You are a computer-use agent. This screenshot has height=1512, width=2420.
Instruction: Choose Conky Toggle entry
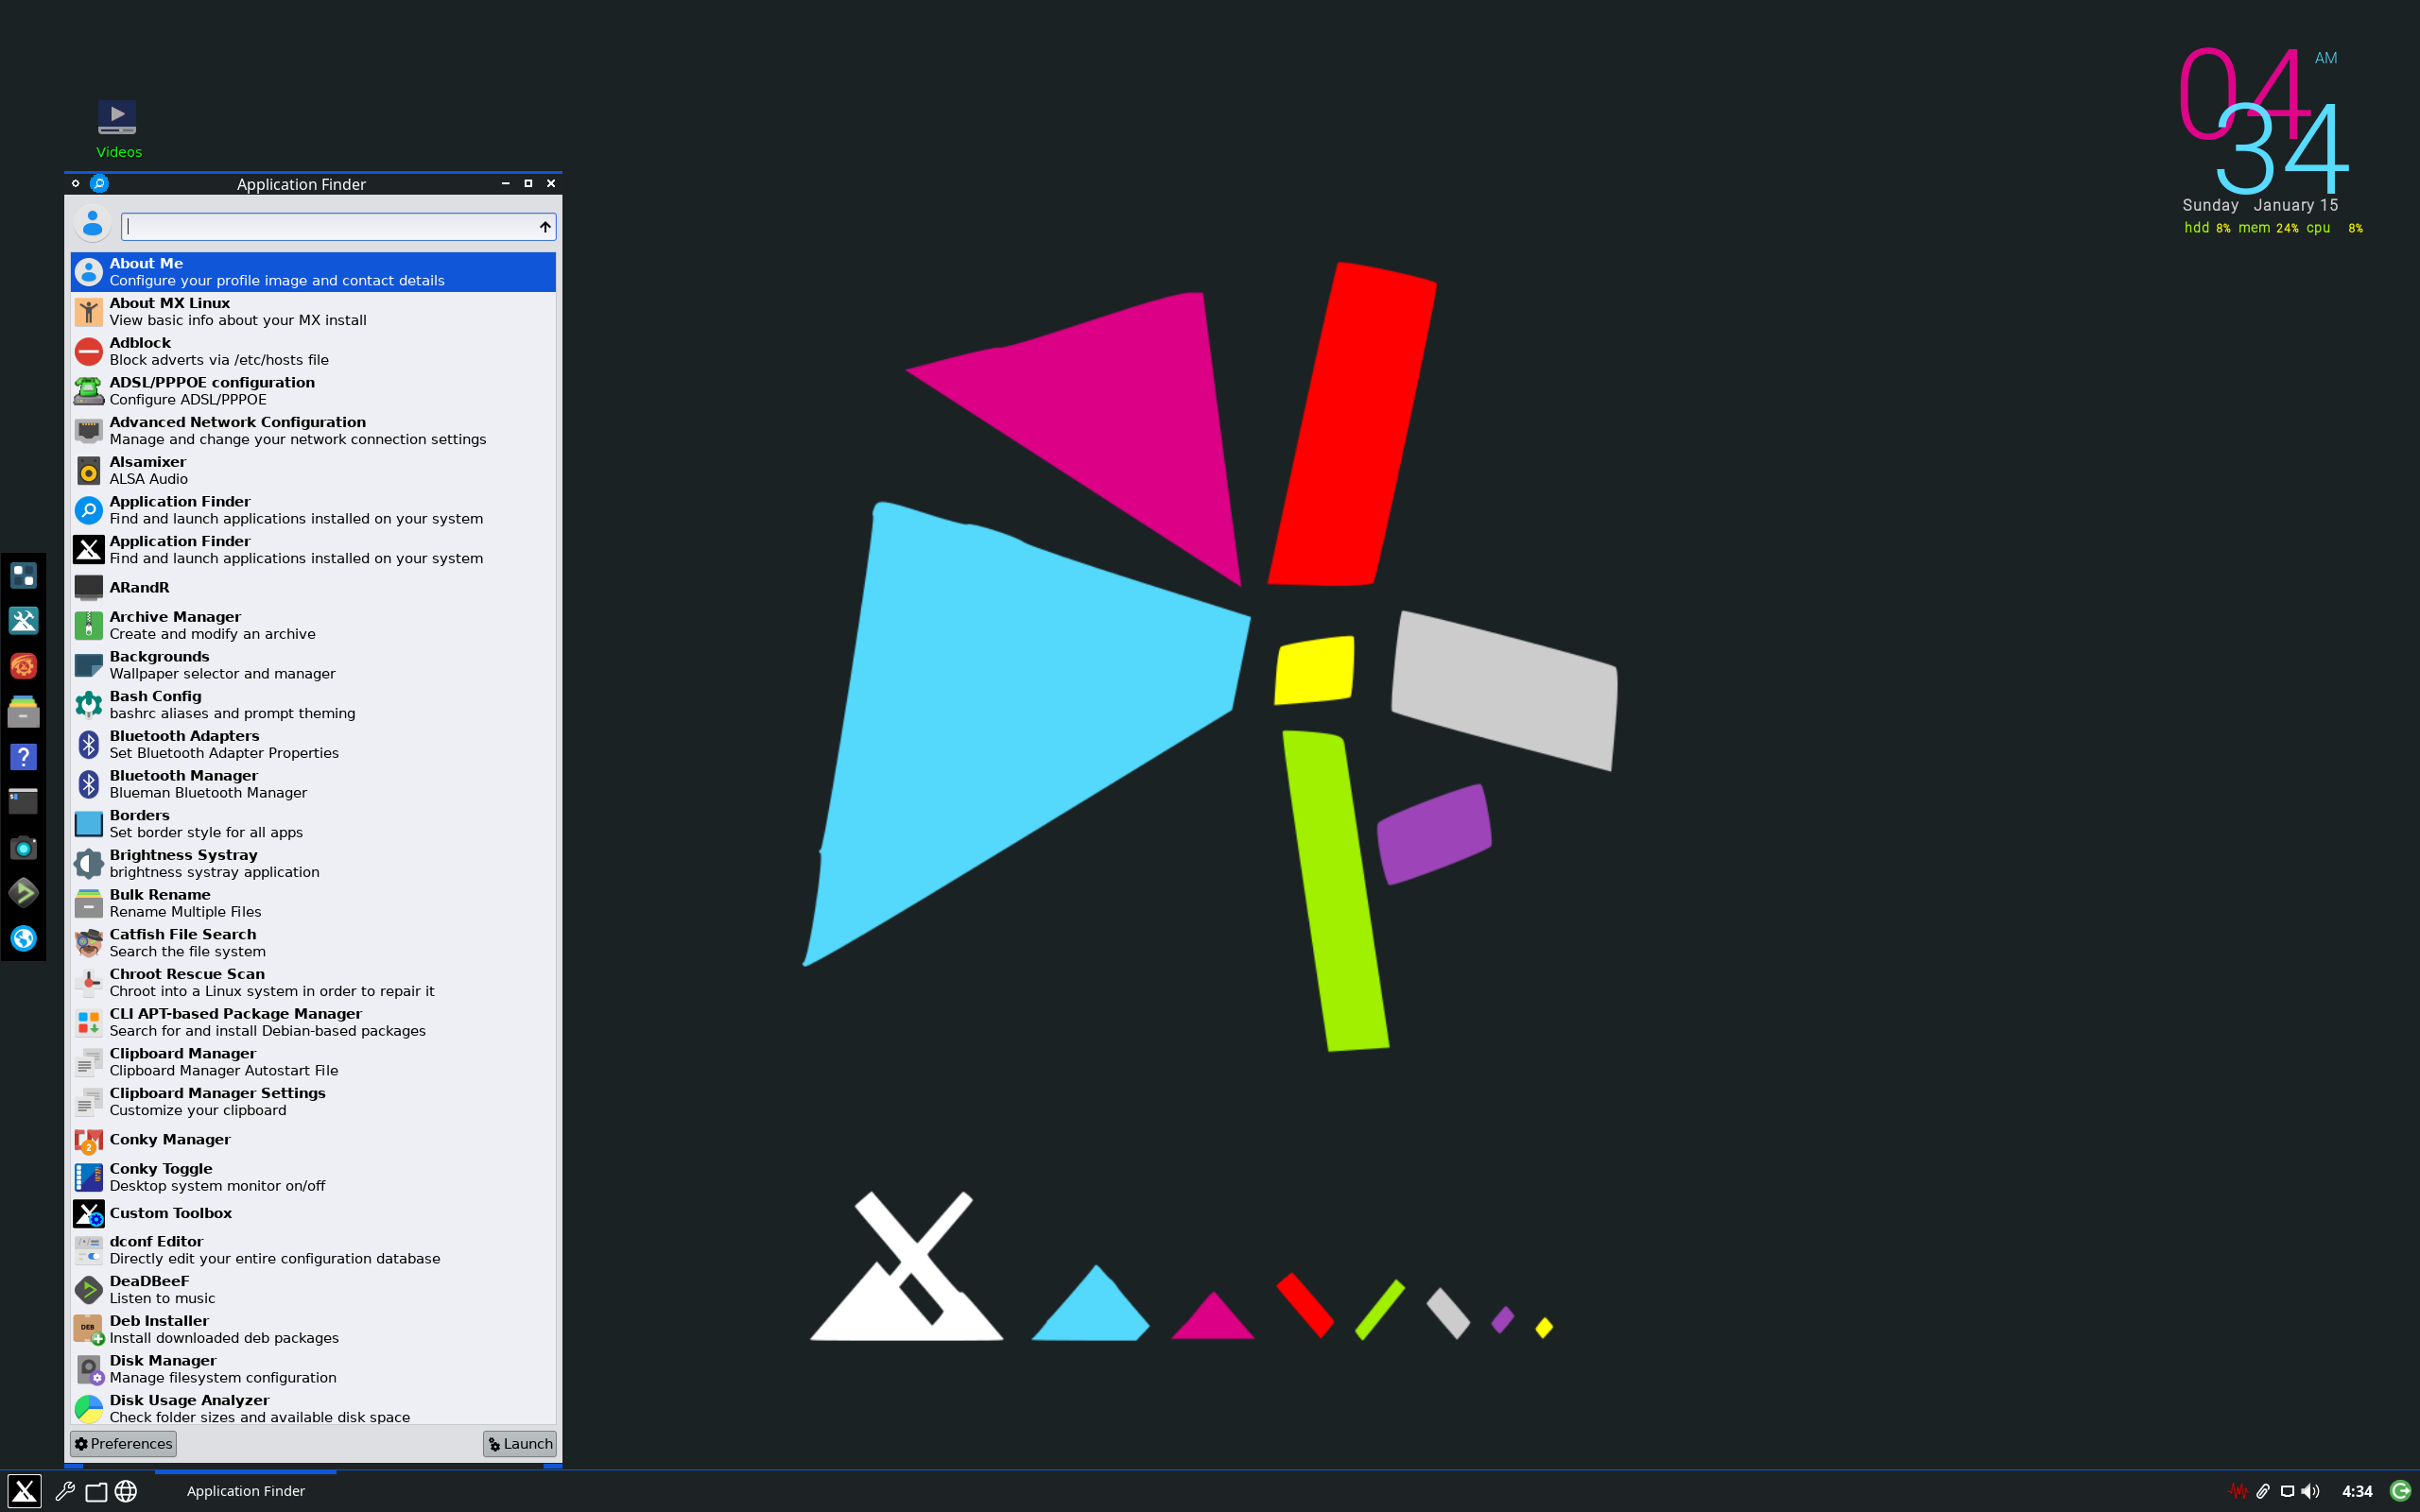pyautogui.click(x=313, y=1177)
